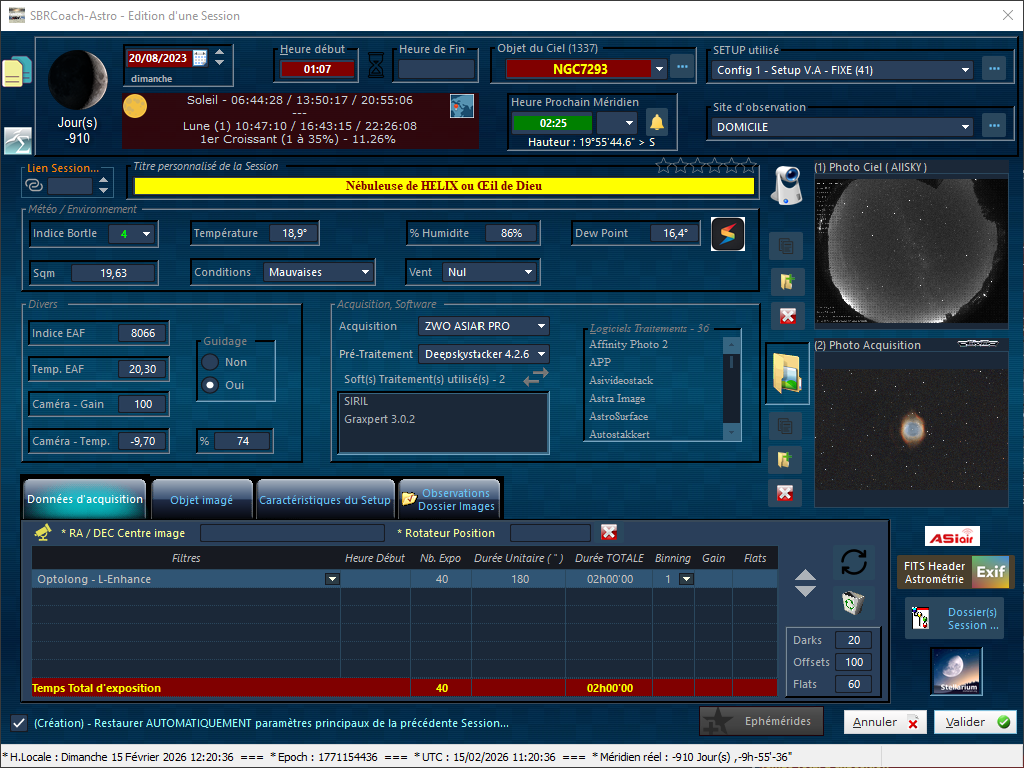This screenshot has height=768, width=1024.
Task: Click the Valider button
Action: 976,722
